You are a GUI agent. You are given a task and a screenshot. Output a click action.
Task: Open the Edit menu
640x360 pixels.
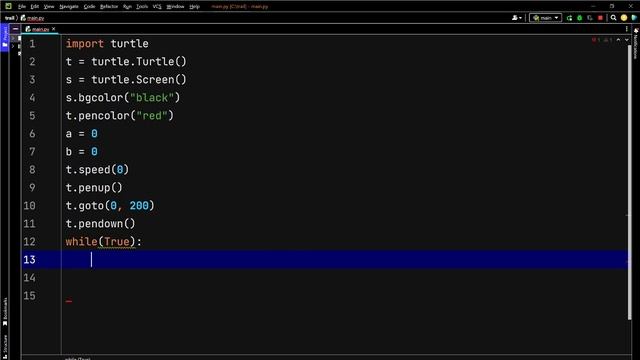35,7
